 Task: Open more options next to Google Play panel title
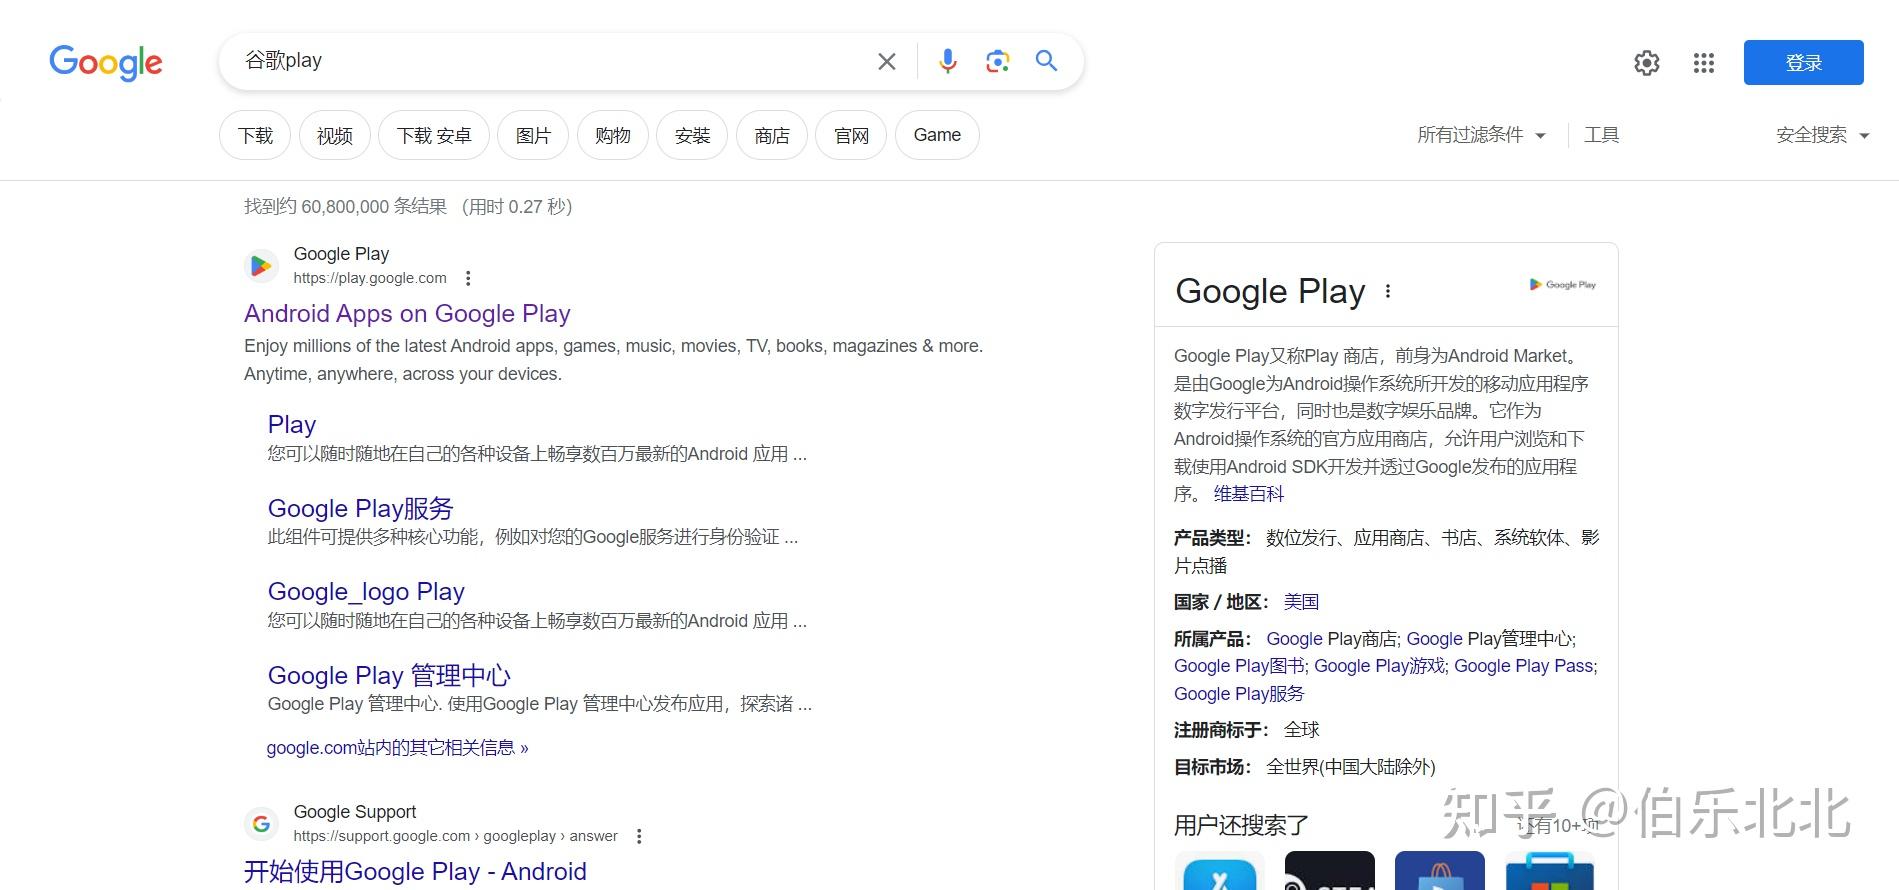[1388, 291]
